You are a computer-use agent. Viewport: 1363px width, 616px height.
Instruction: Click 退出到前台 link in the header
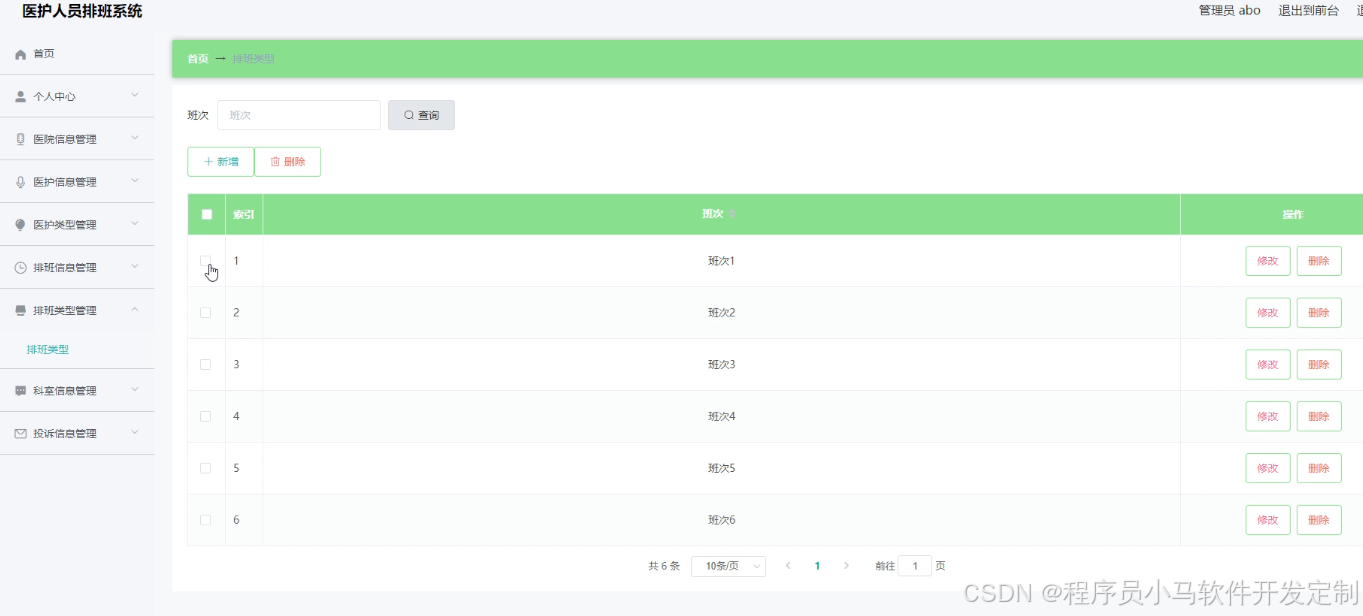[x=1308, y=10]
